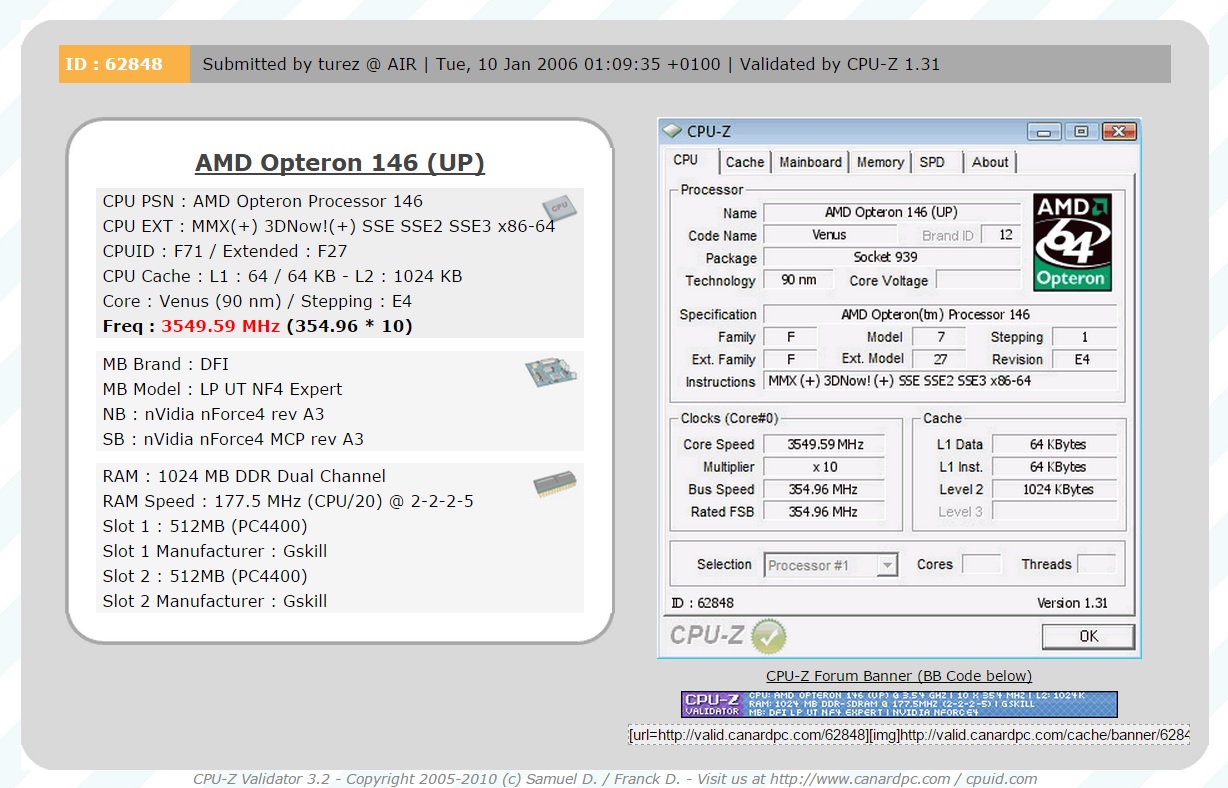Open the Mainboard tab

(x=810, y=162)
